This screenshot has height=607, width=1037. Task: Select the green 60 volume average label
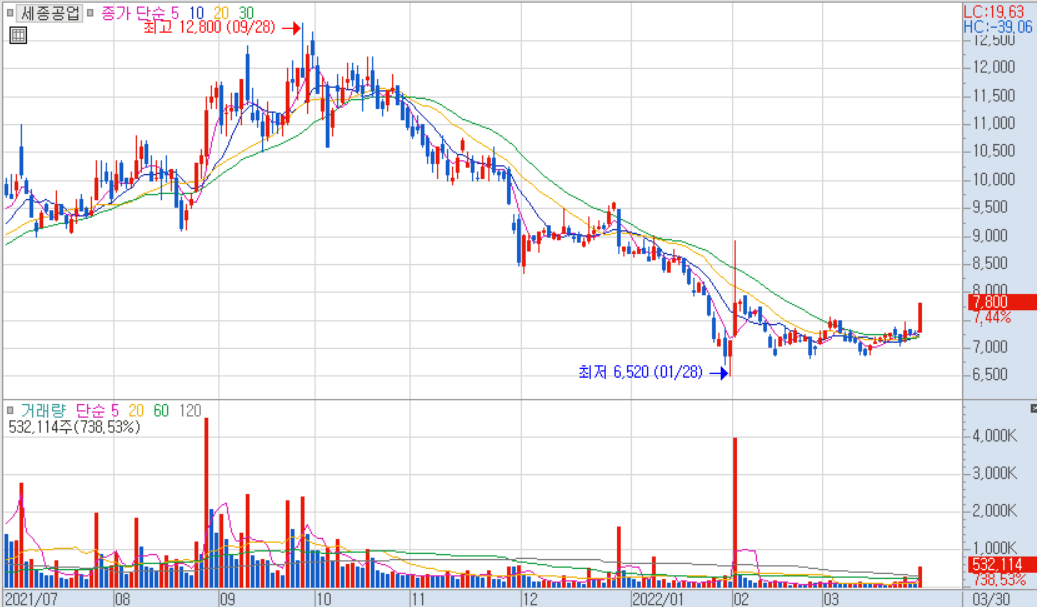point(161,411)
